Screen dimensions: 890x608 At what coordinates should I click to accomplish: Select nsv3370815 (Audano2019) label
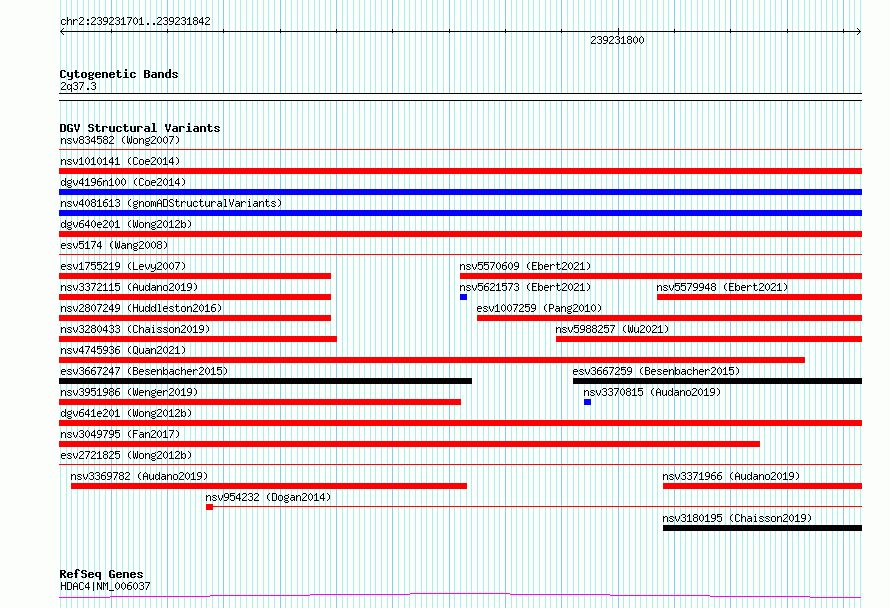[652, 392]
